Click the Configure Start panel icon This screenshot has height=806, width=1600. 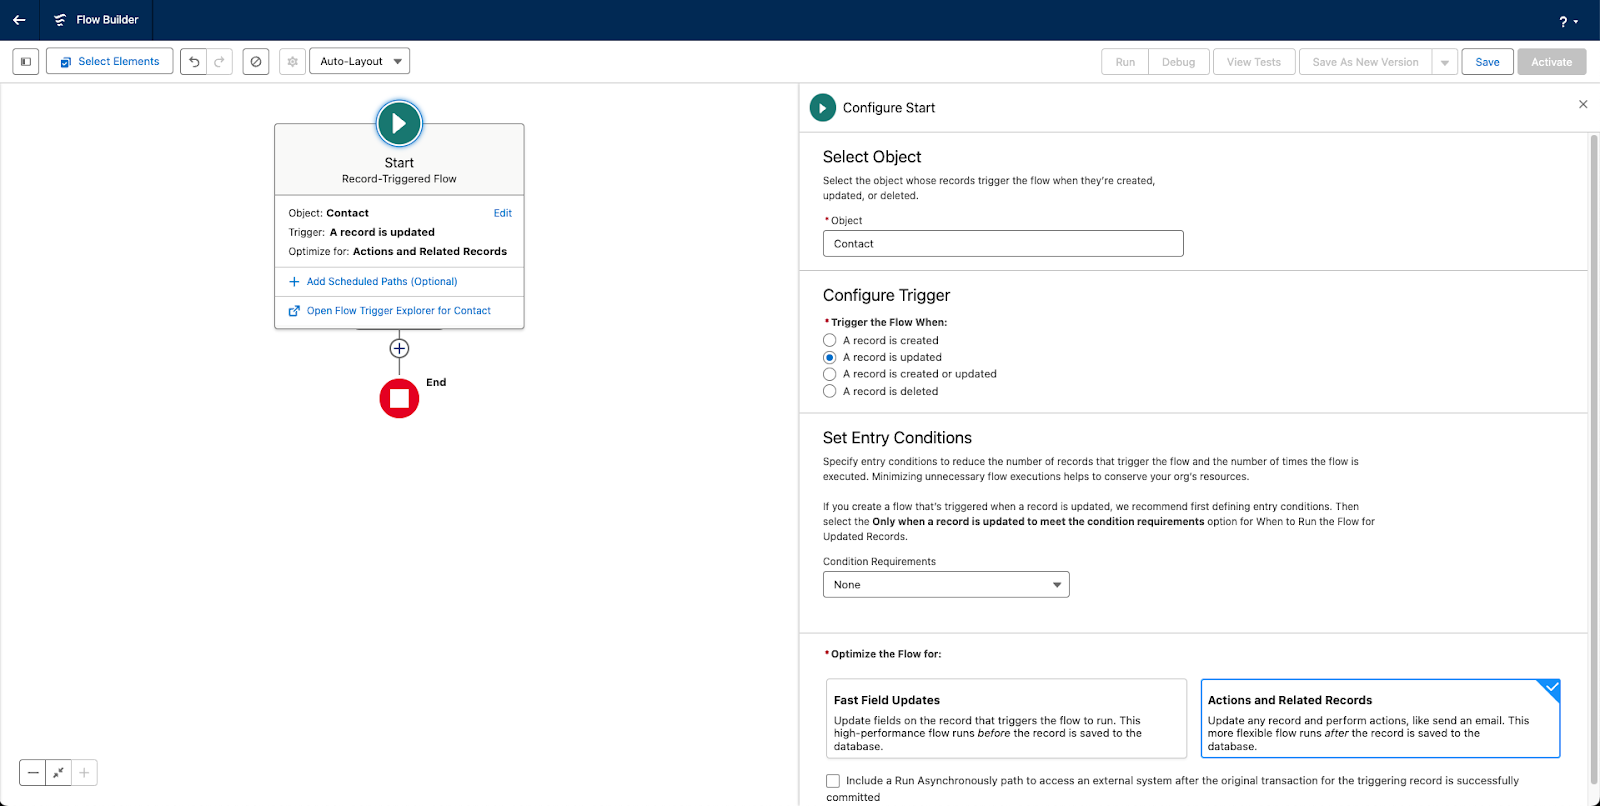[822, 107]
